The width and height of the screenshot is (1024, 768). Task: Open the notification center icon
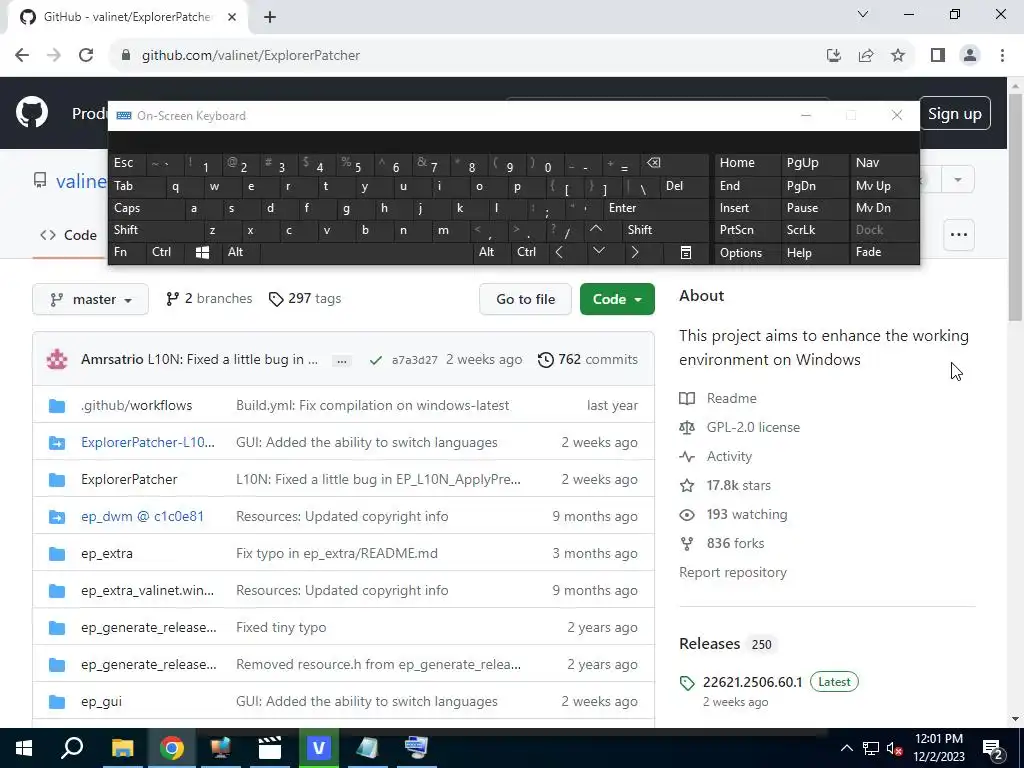coord(993,748)
